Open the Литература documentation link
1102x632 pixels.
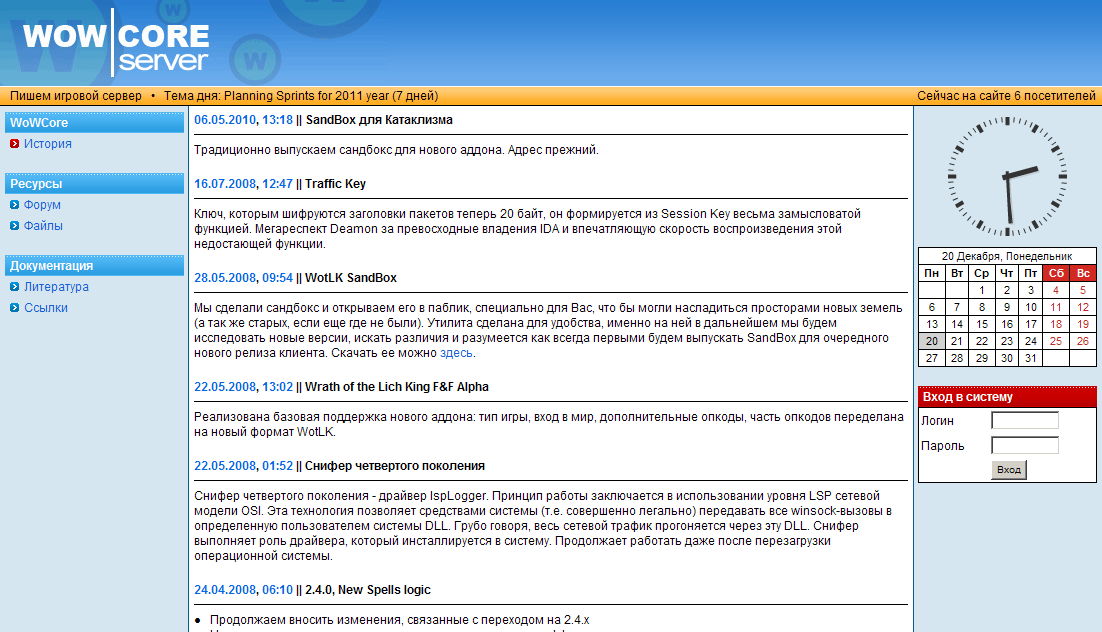coord(56,287)
